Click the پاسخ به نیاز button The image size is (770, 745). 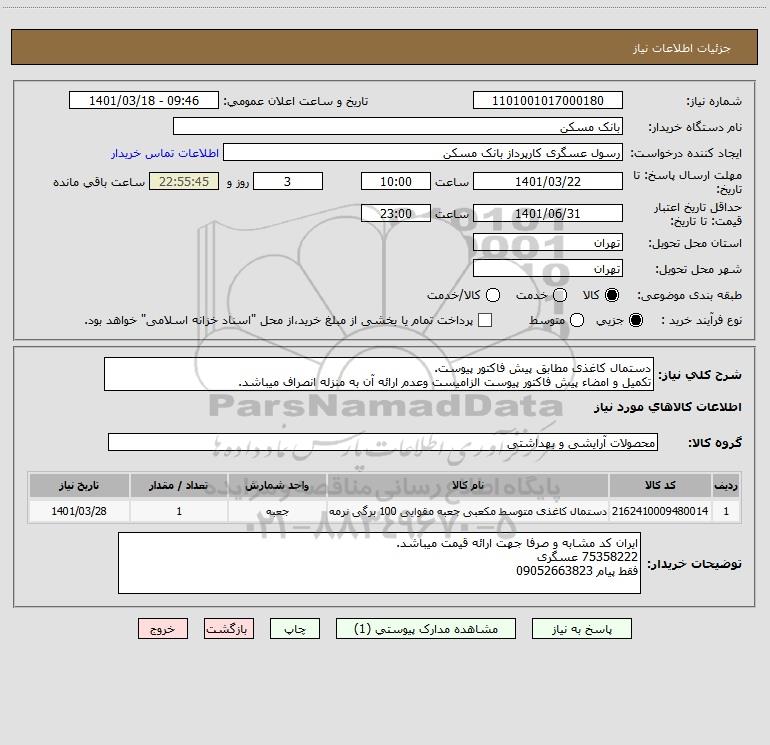tap(582, 629)
